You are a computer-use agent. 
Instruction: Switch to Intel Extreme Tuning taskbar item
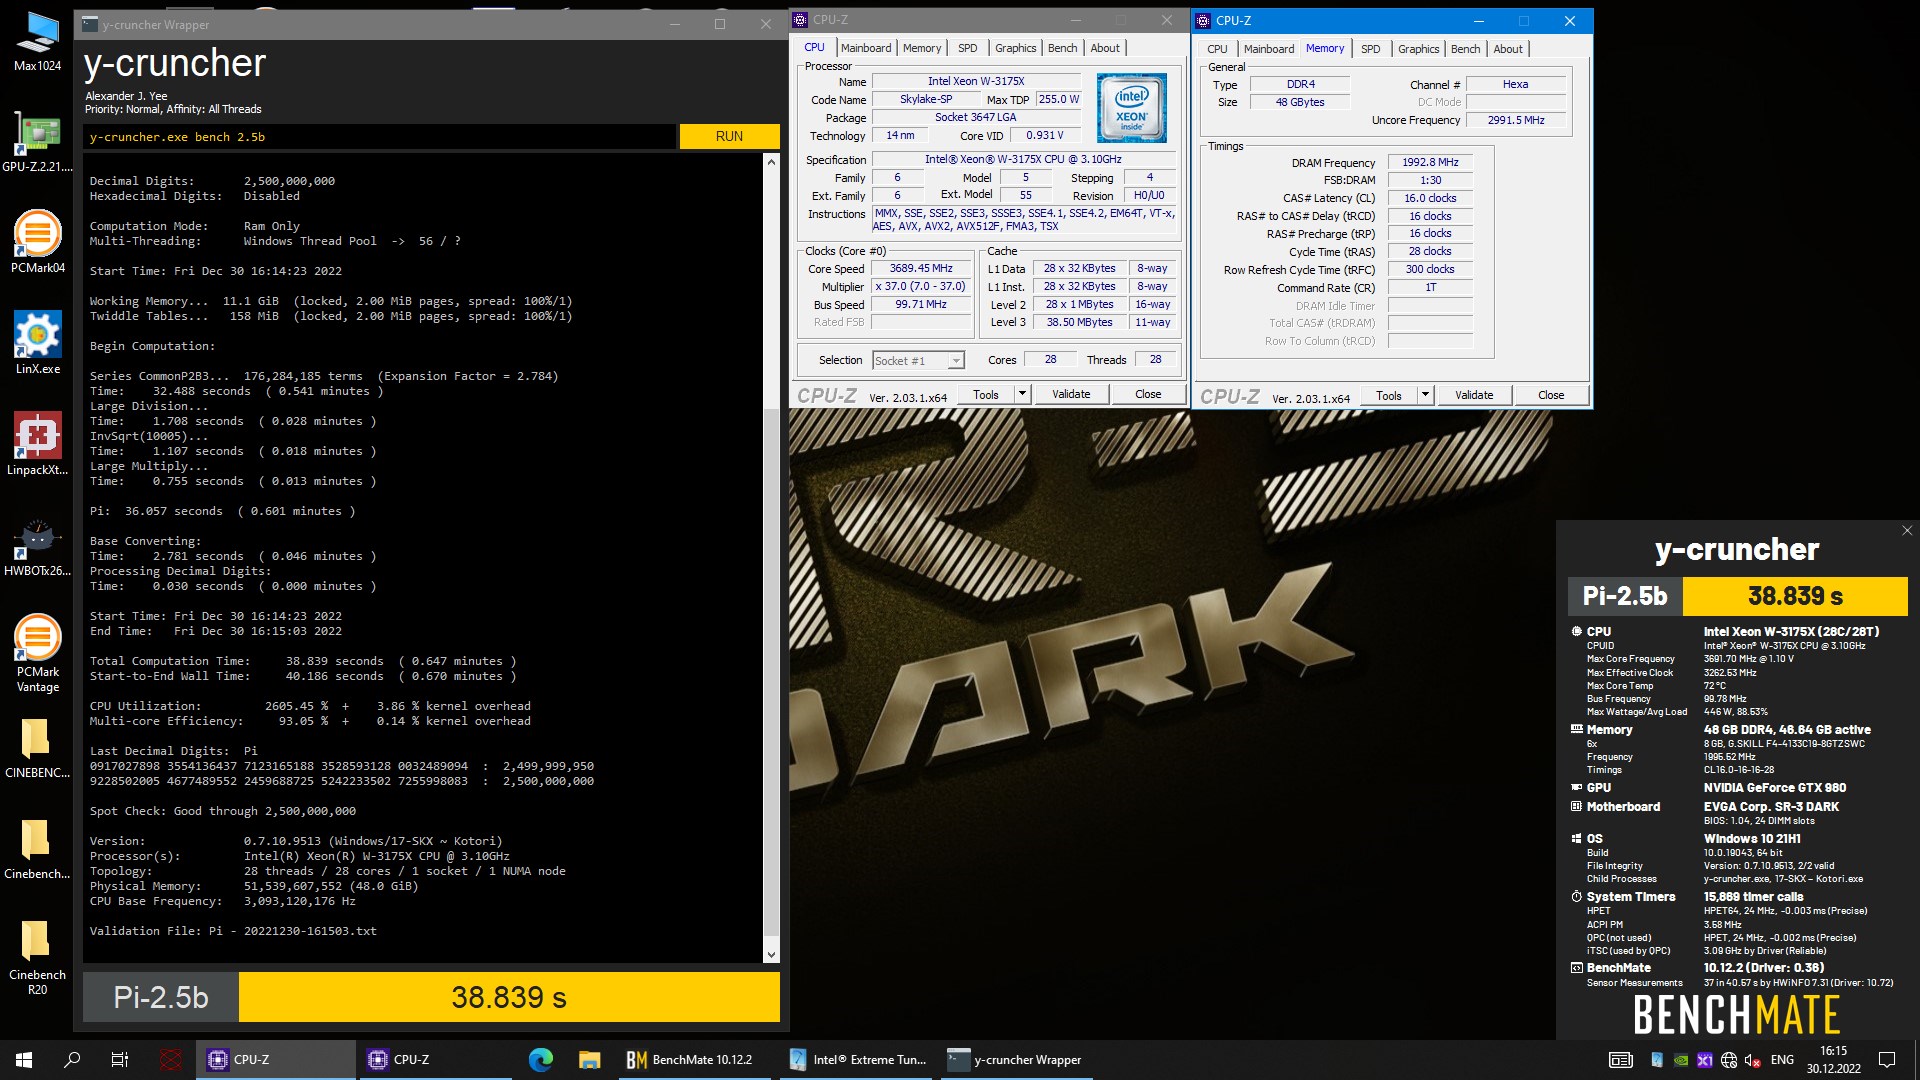click(x=858, y=1060)
